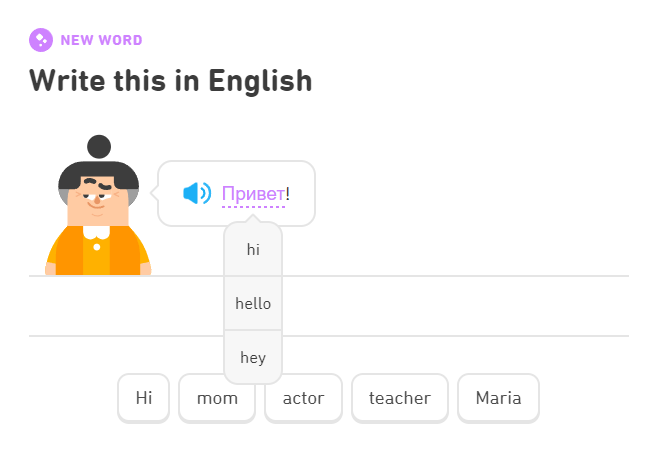Click the "NEW WORD" label text

(101, 41)
